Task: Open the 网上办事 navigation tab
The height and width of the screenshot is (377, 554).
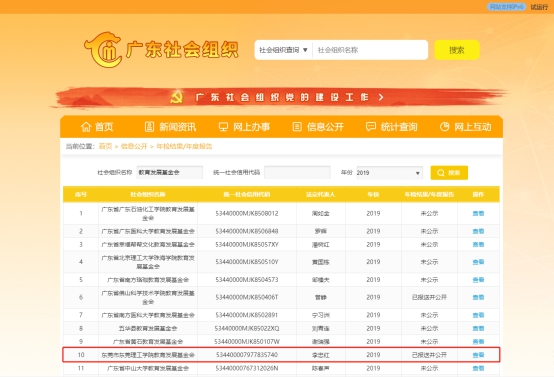Action: 244,127
